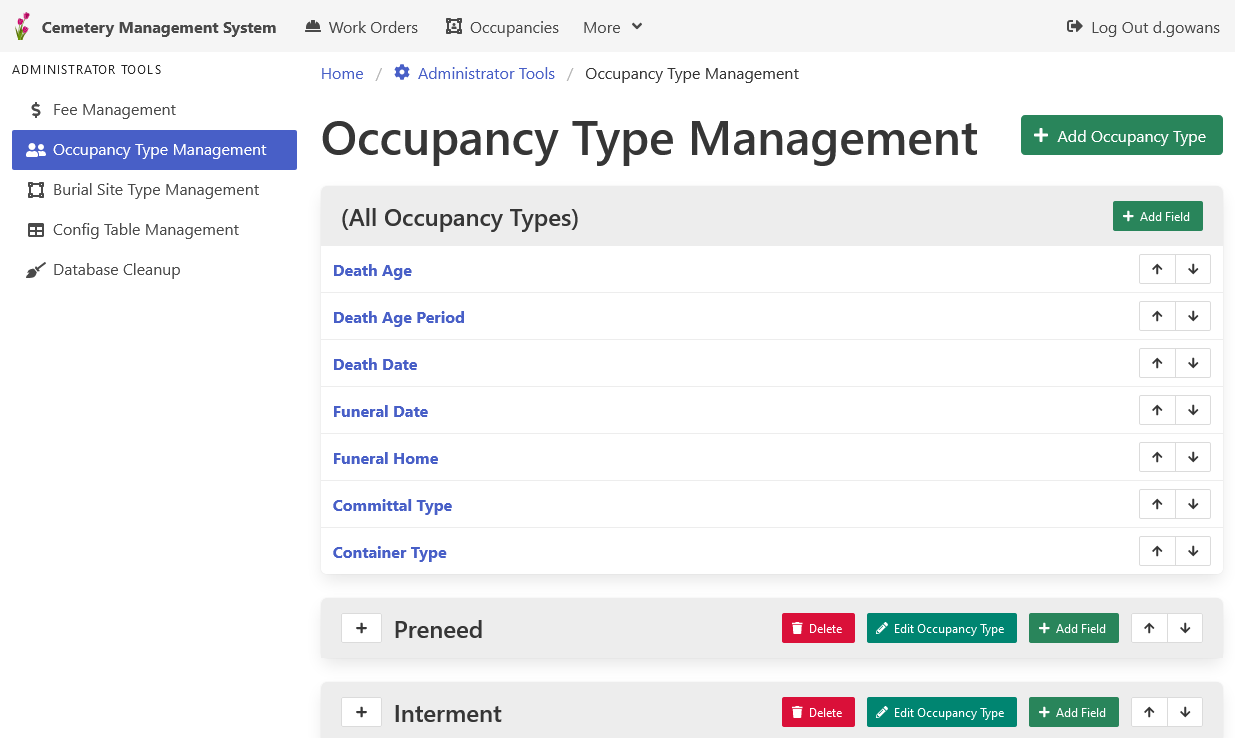The image size is (1235, 738).
Task: Click the Cemetery Management System flower logo
Action: point(22,27)
